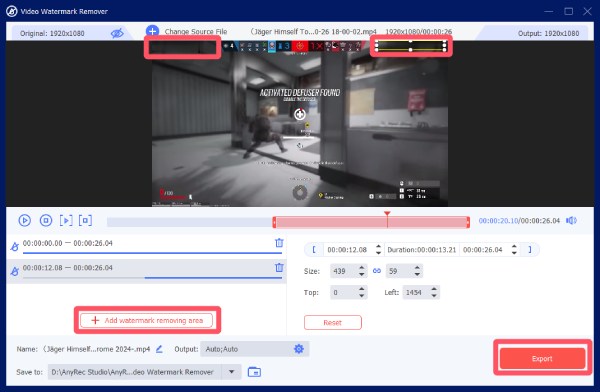
Task: Increase the start time with up arrow
Action: pyautogui.click(x=378, y=247)
